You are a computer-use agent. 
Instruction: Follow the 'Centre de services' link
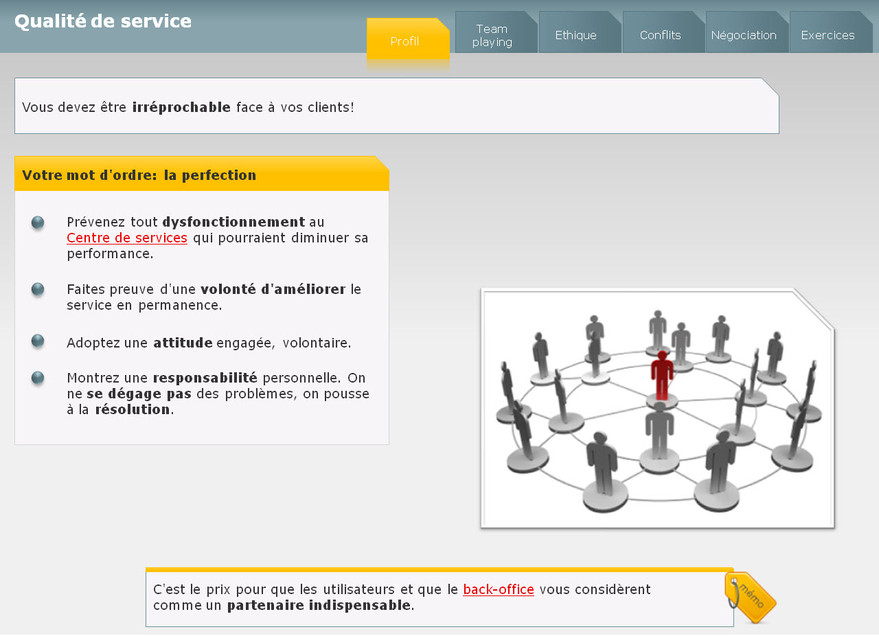[127, 238]
